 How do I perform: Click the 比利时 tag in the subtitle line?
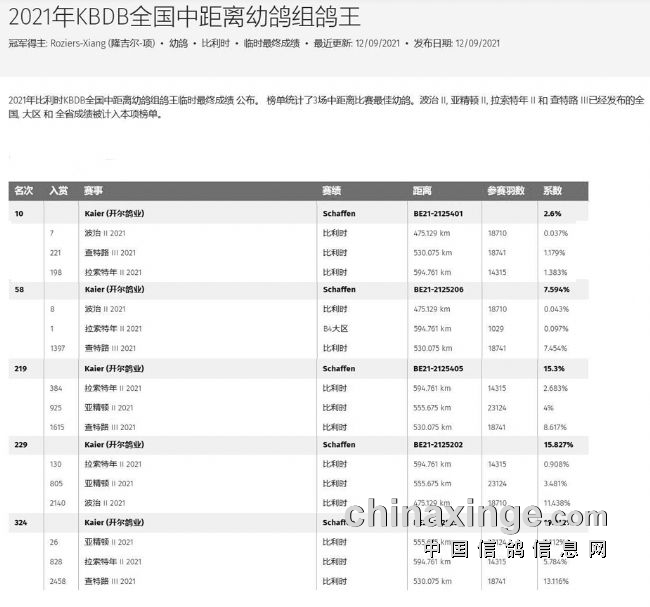pos(216,44)
